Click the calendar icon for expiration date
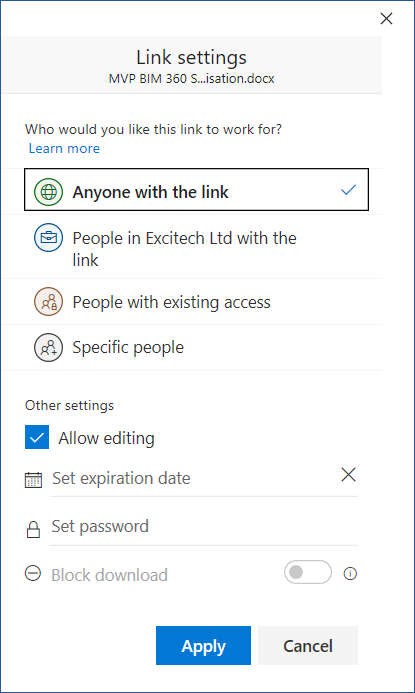Viewport: 415px width, 693px height. coord(33,479)
